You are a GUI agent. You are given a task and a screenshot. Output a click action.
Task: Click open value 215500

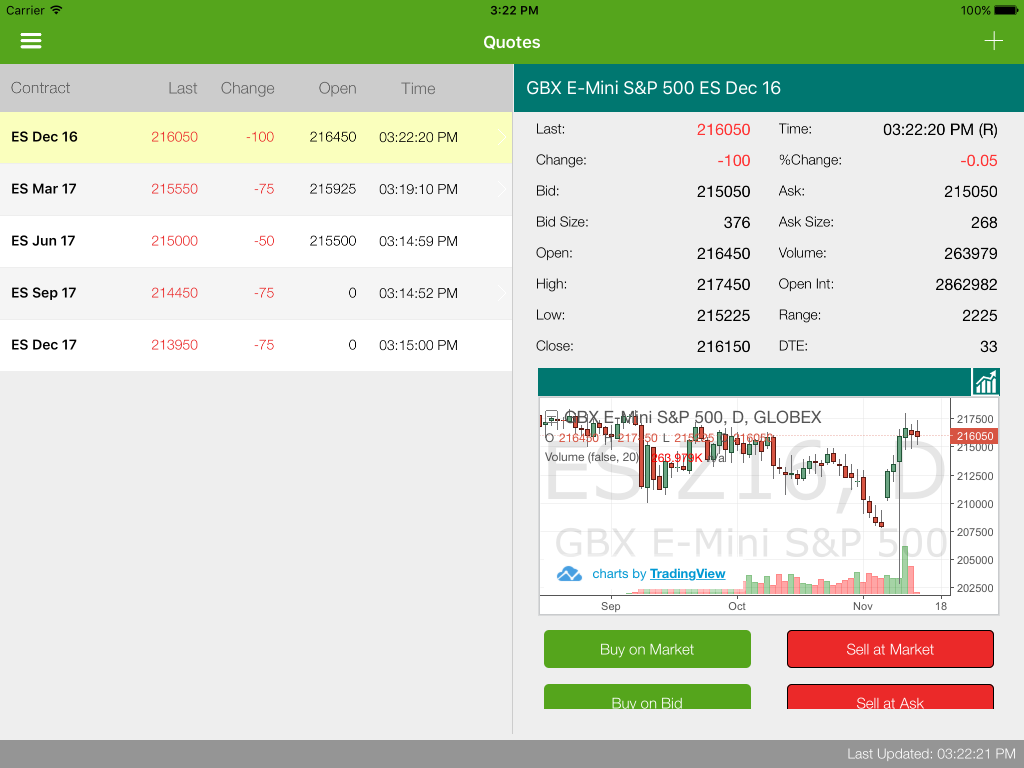[332, 241]
